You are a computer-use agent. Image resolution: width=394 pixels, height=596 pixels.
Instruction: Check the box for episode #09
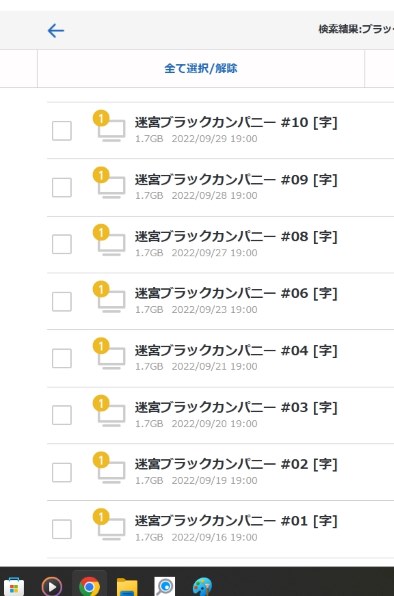click(62, 187)
